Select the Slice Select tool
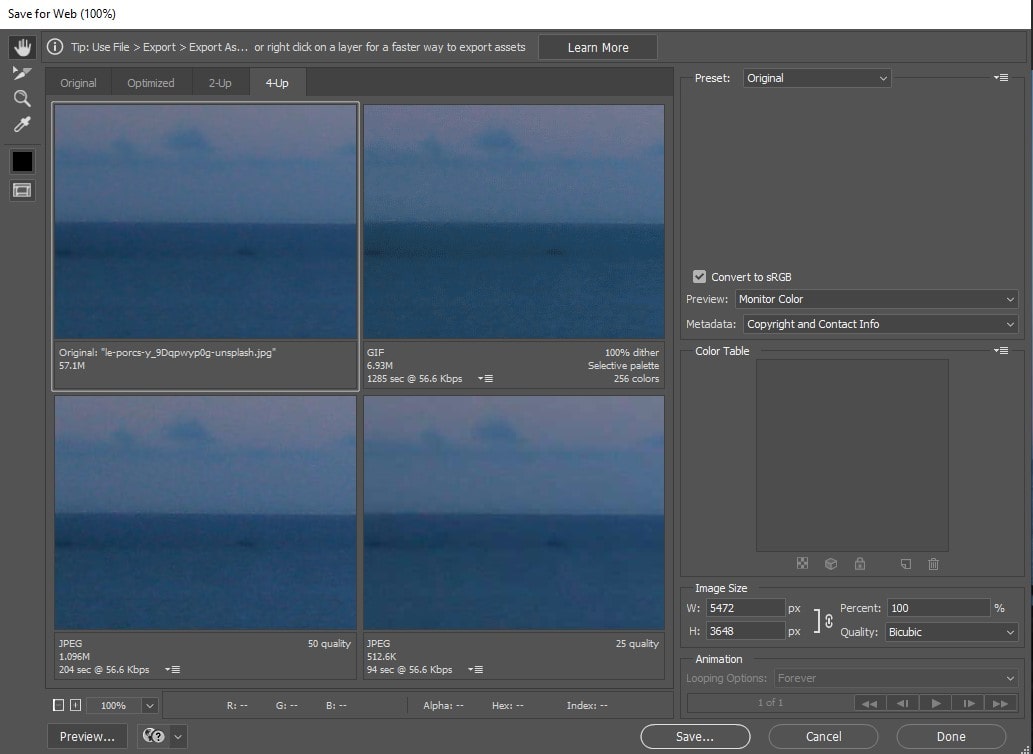 point(22,72)
